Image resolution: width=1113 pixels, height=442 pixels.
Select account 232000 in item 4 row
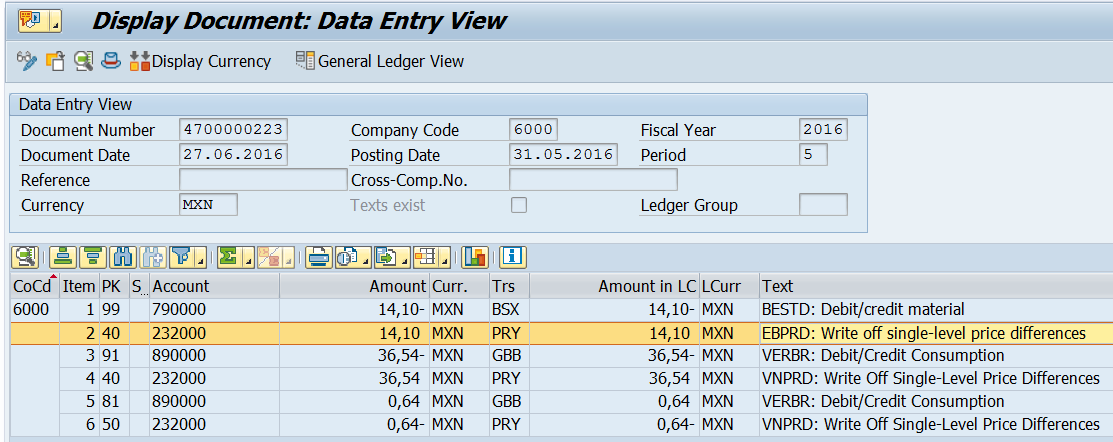coord(214,378)
